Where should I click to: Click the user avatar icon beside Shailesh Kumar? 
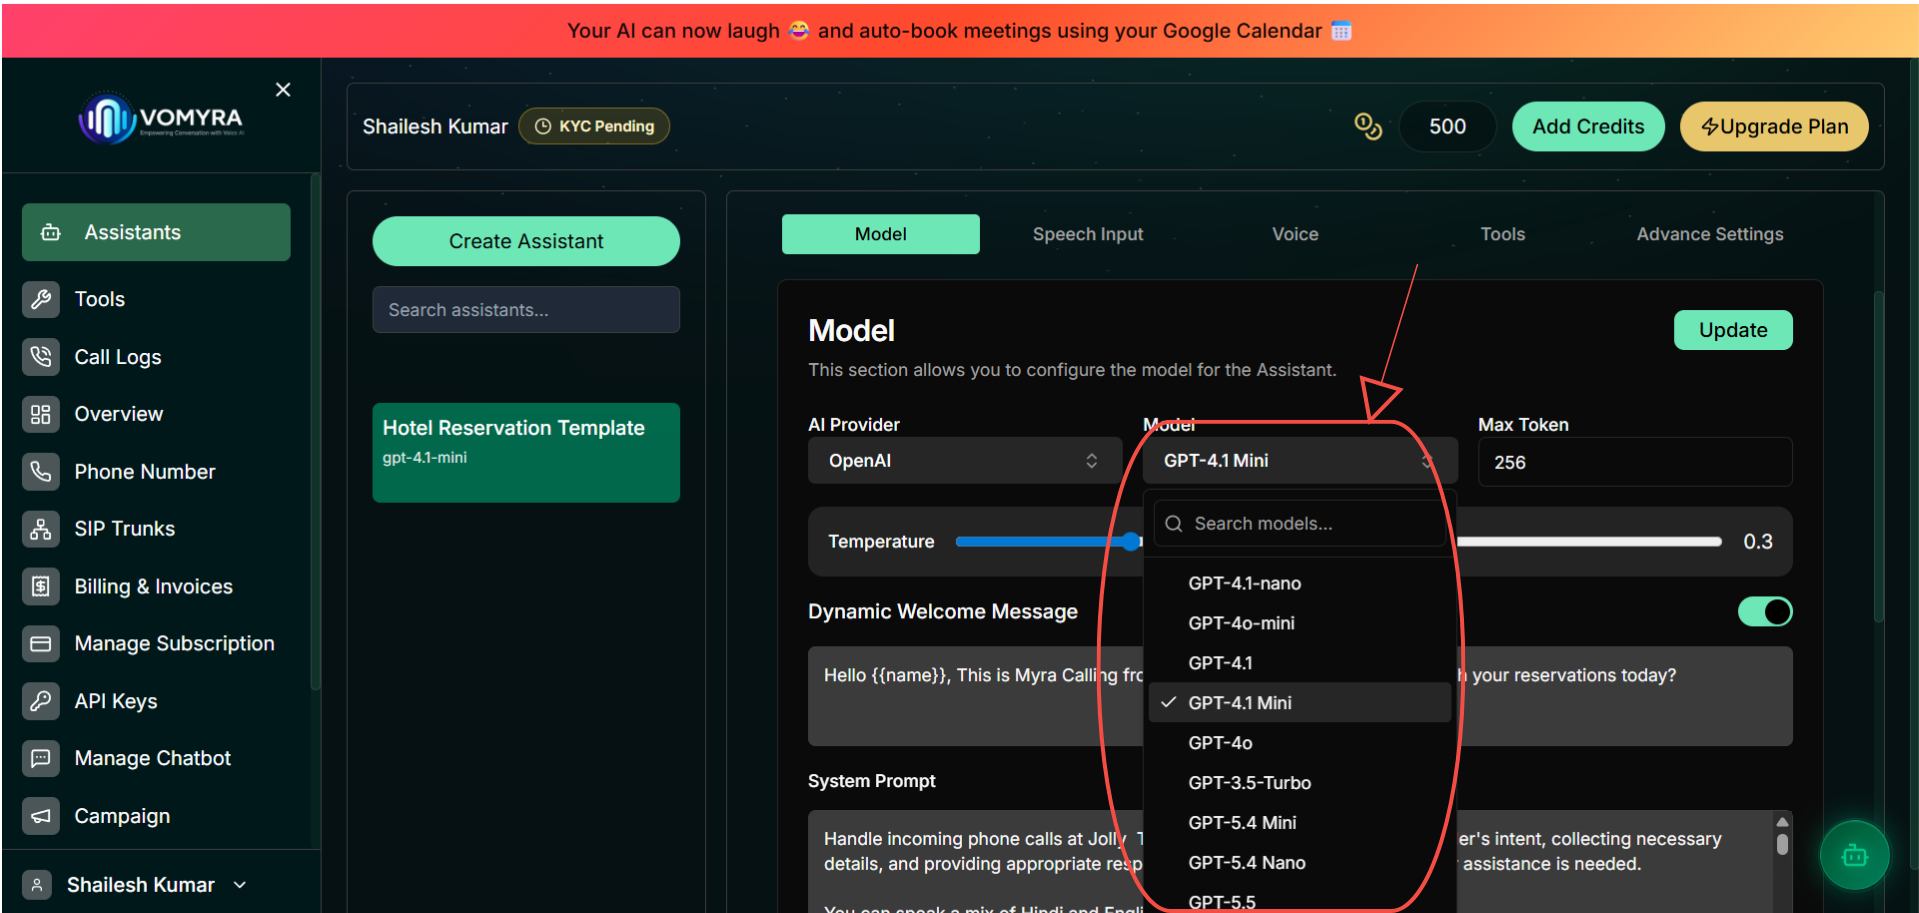[x=37, y=885]
